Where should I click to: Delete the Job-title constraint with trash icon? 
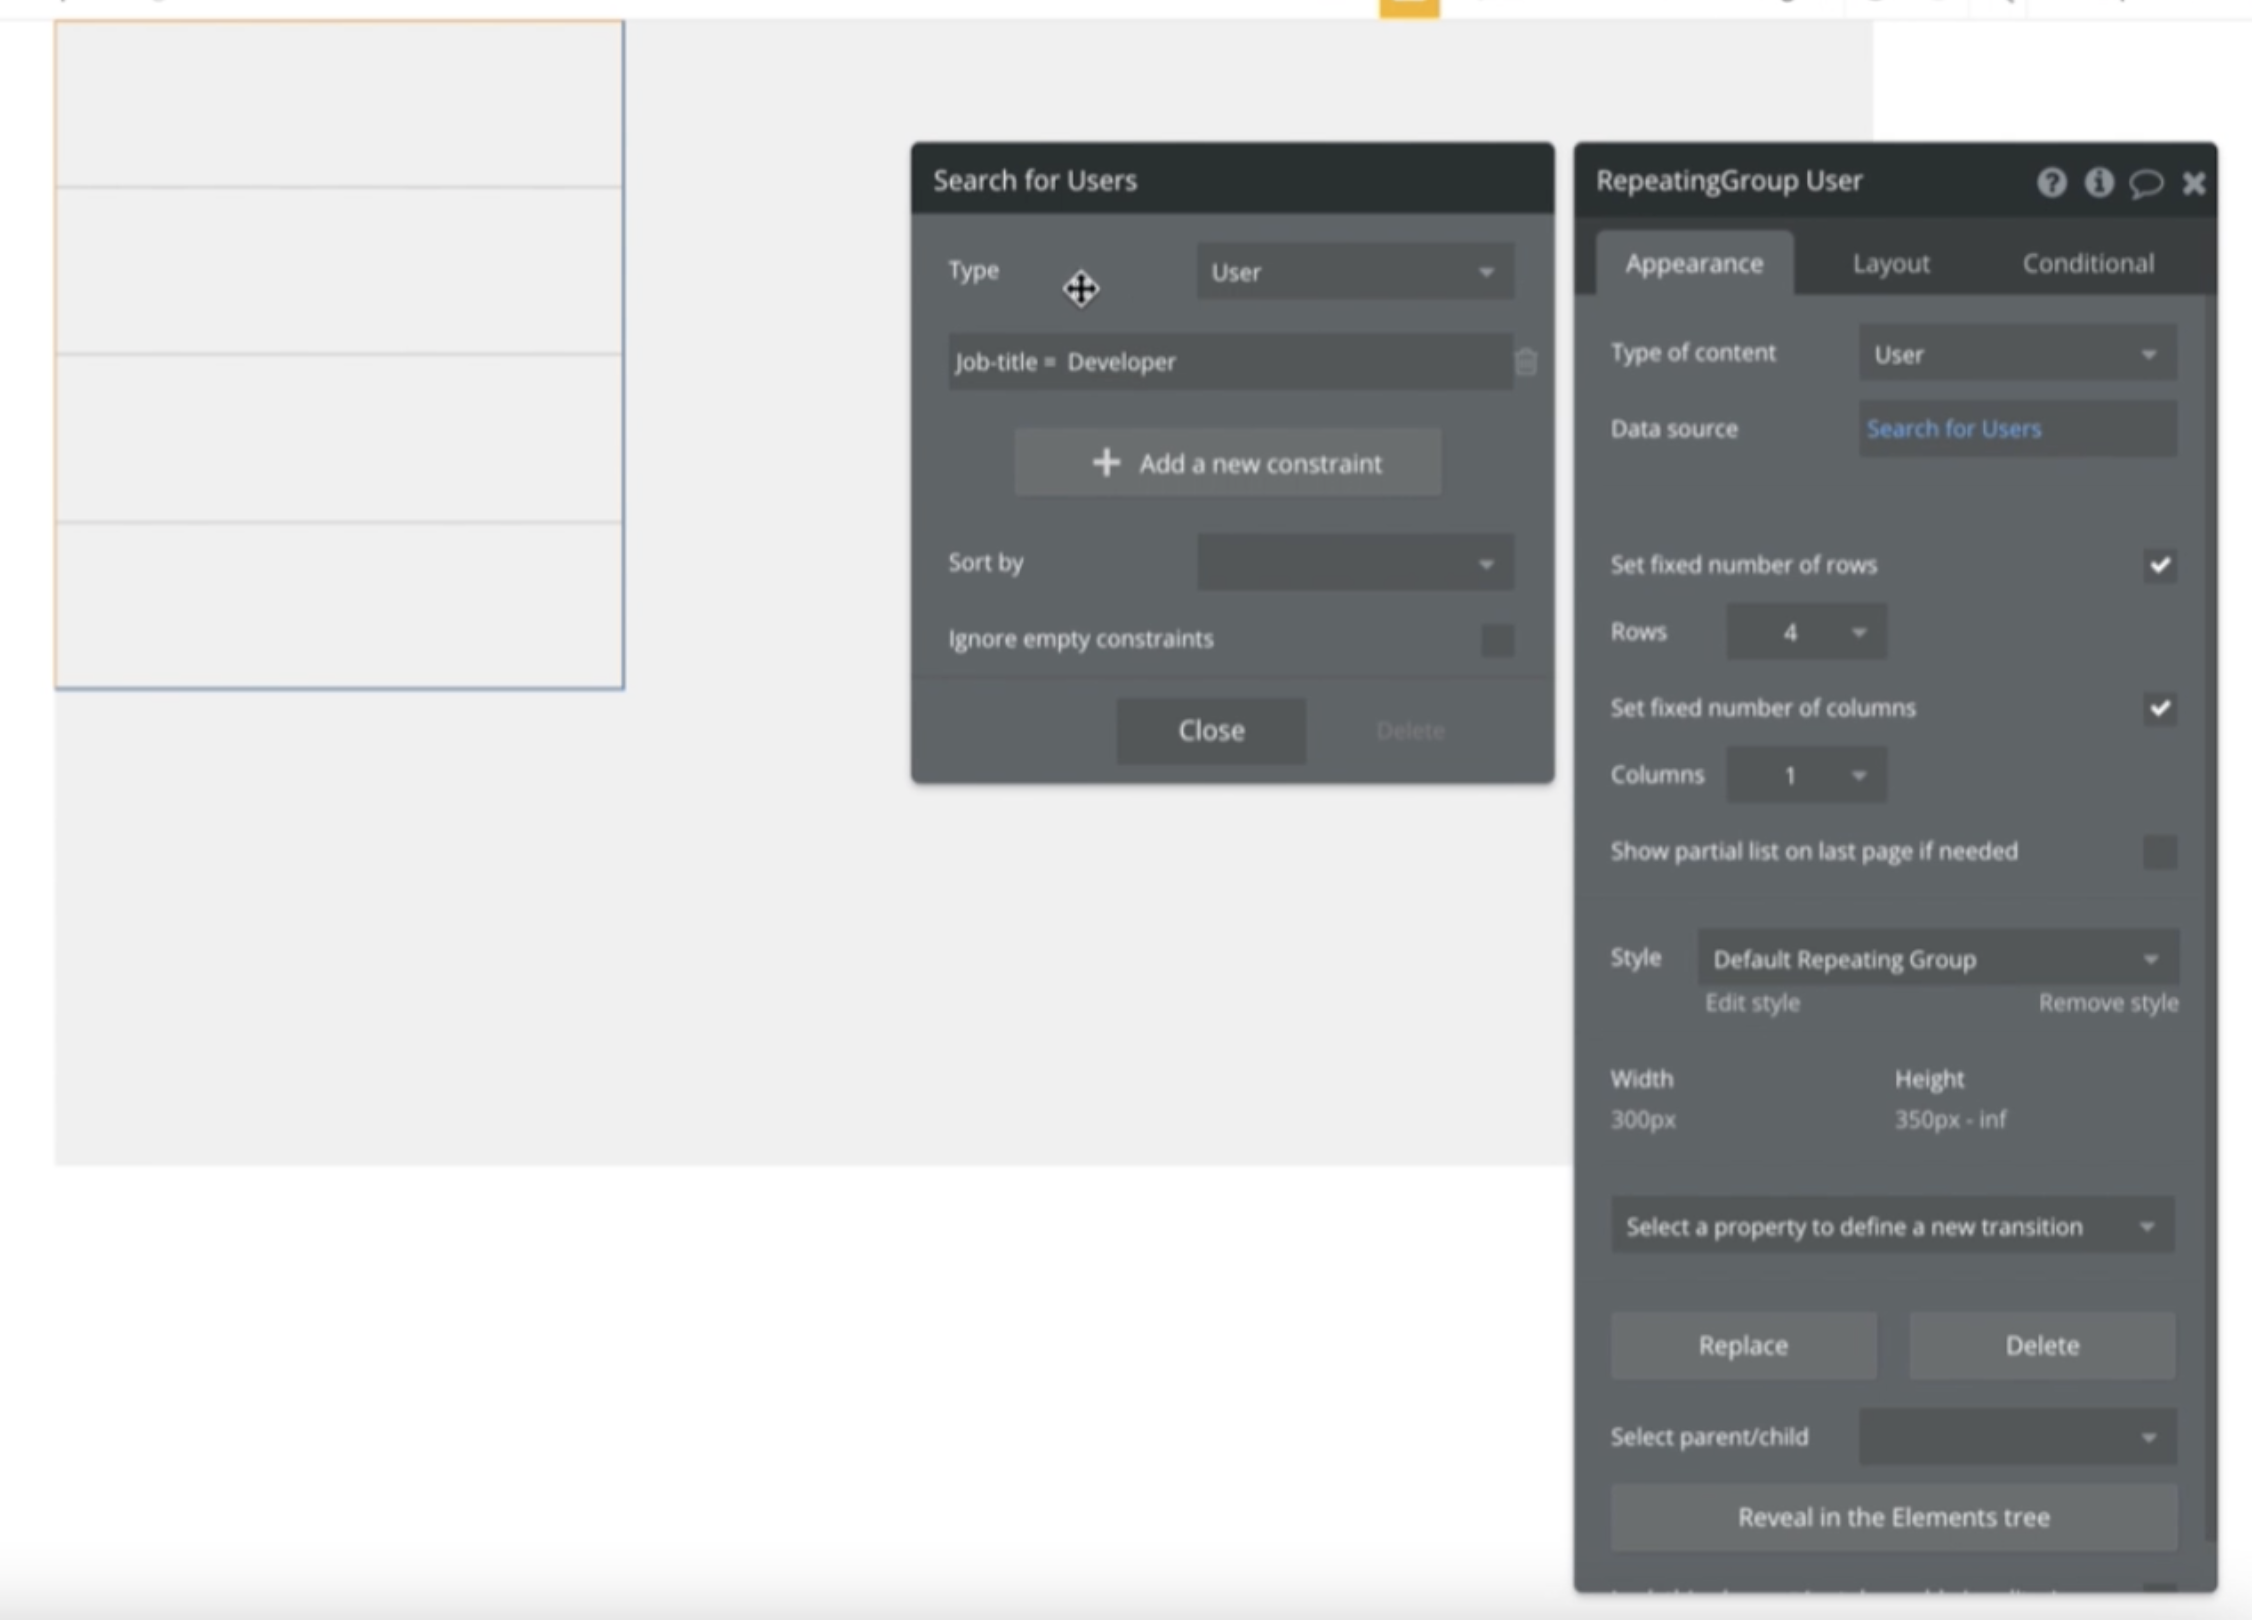1525,362
